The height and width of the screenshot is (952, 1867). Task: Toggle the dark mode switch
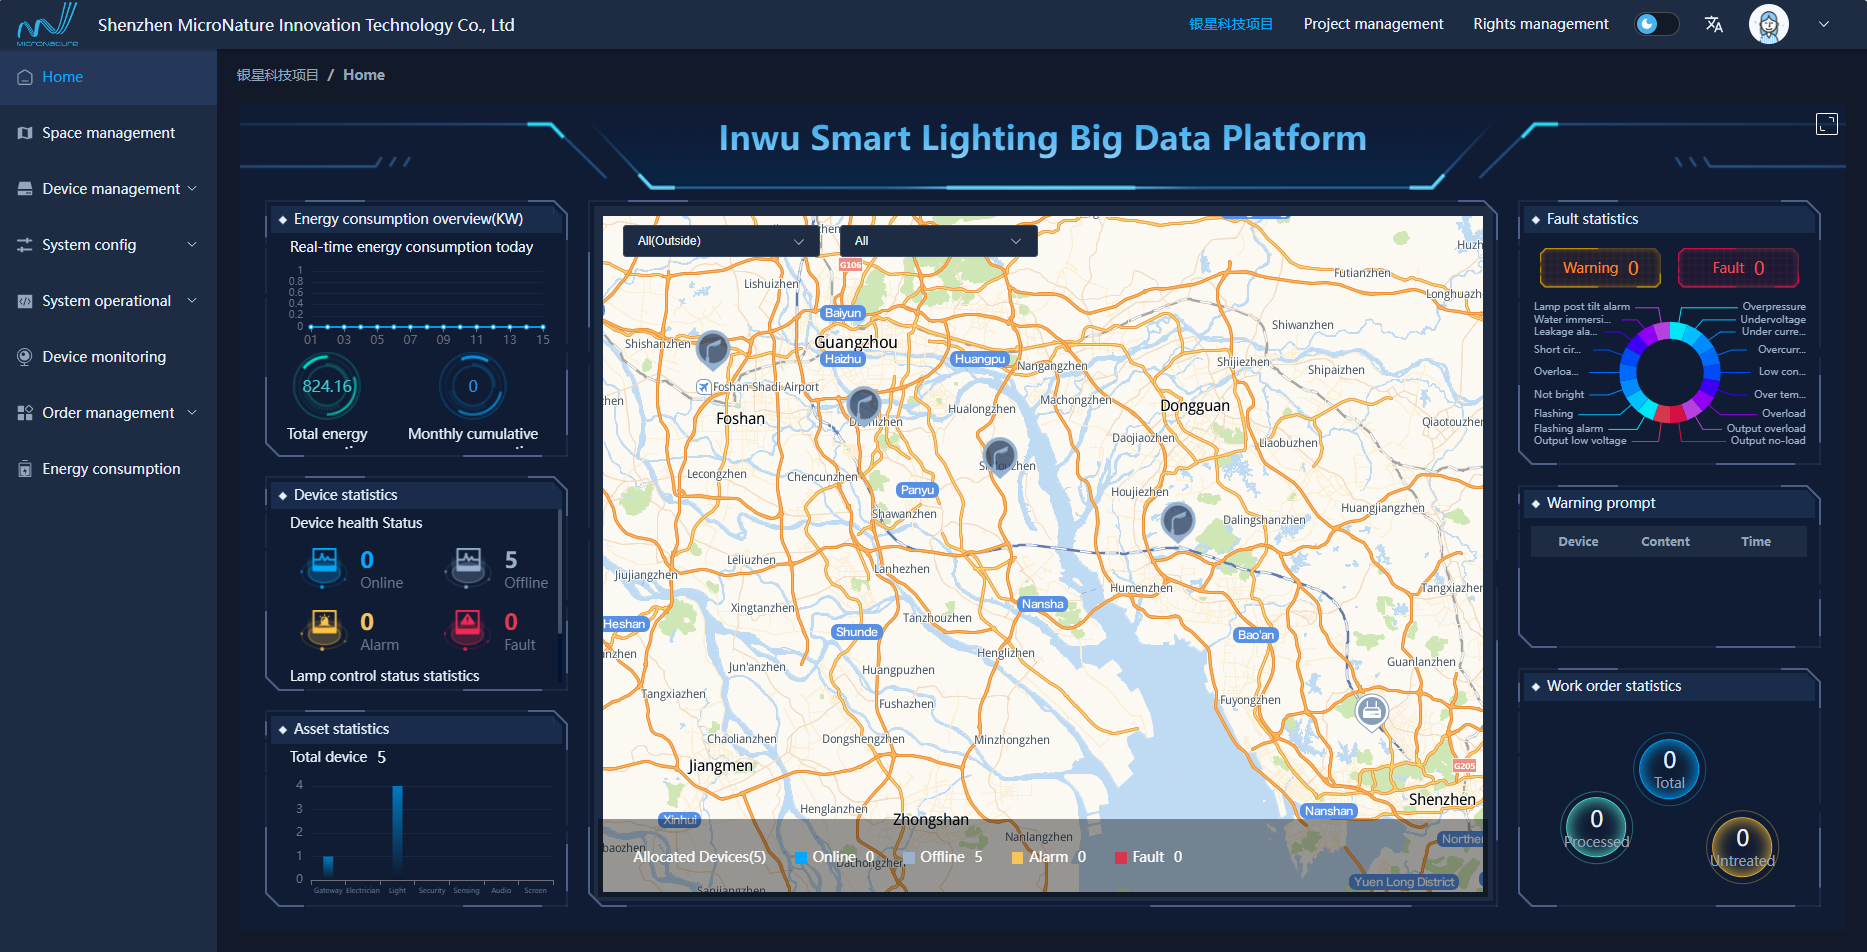tap(1656, 24)
